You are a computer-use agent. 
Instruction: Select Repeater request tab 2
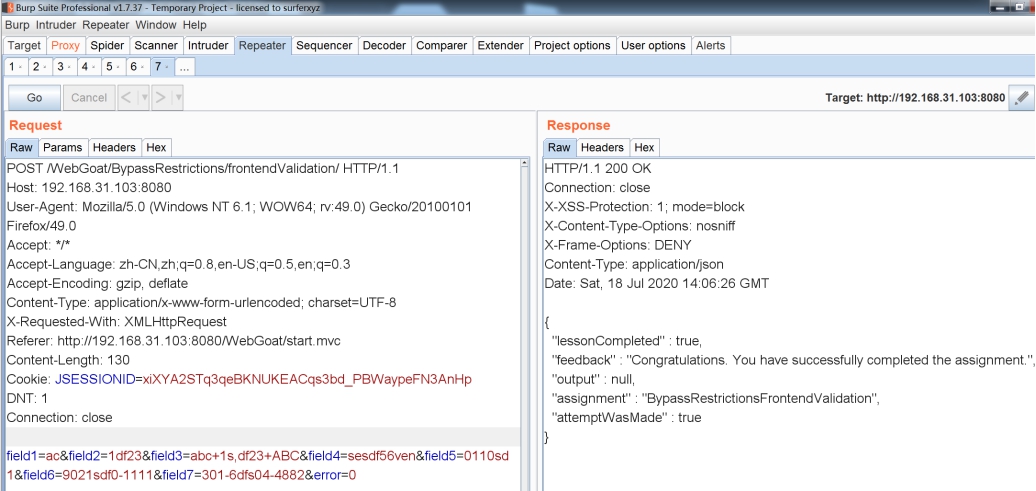(x=40, y=67)
